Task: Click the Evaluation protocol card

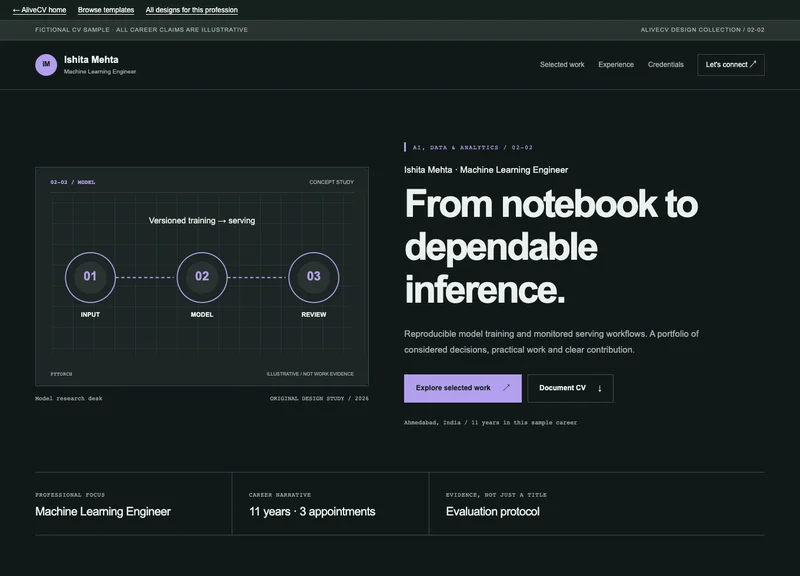Action: pos(597,504)
